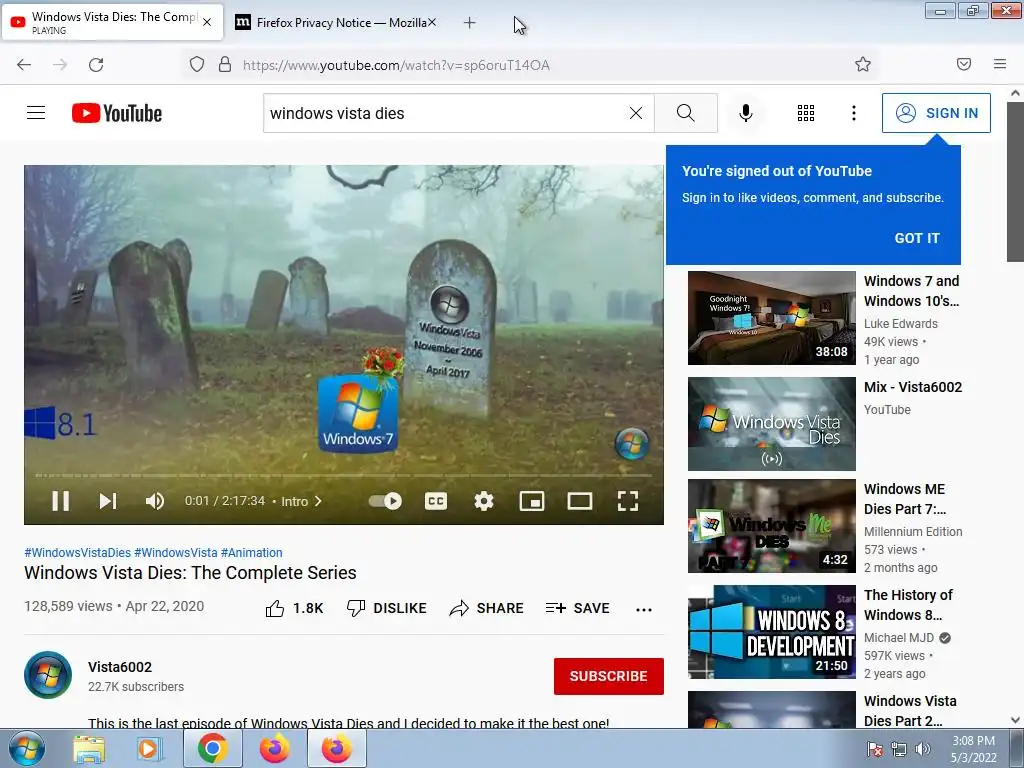Open system volume tray icon

[922, 749]
